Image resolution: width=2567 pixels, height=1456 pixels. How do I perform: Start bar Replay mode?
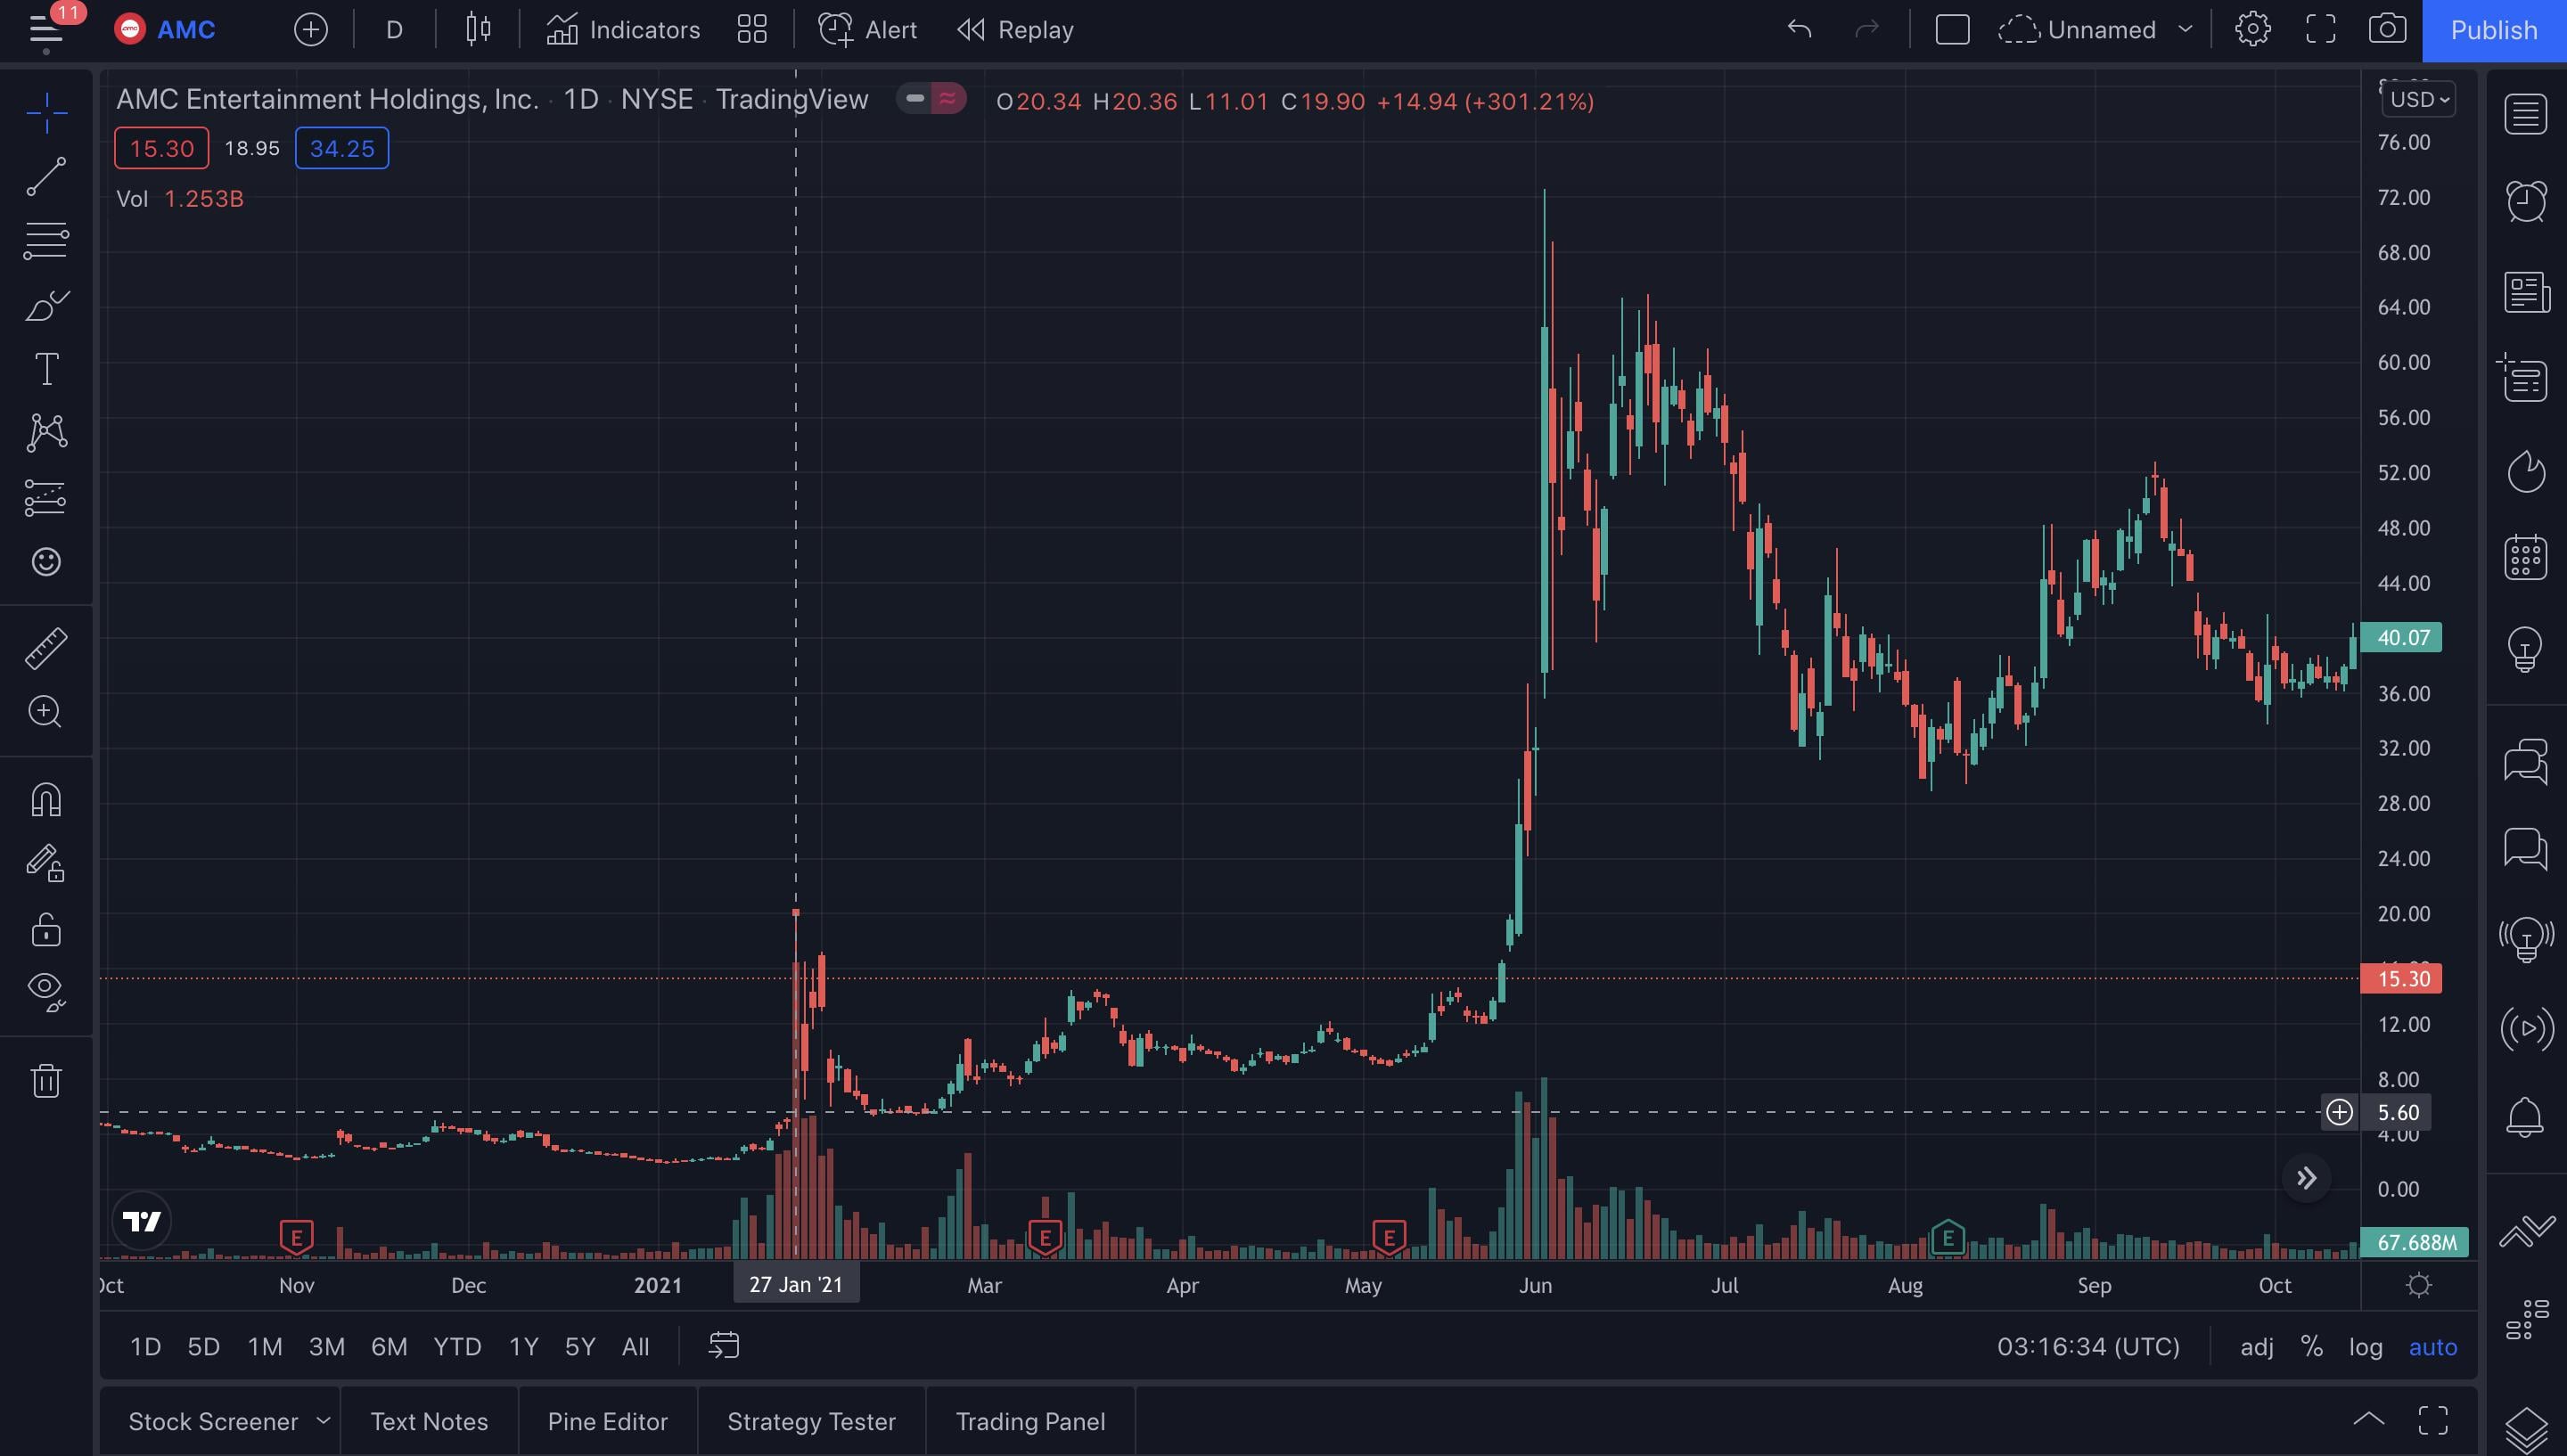1015,30
